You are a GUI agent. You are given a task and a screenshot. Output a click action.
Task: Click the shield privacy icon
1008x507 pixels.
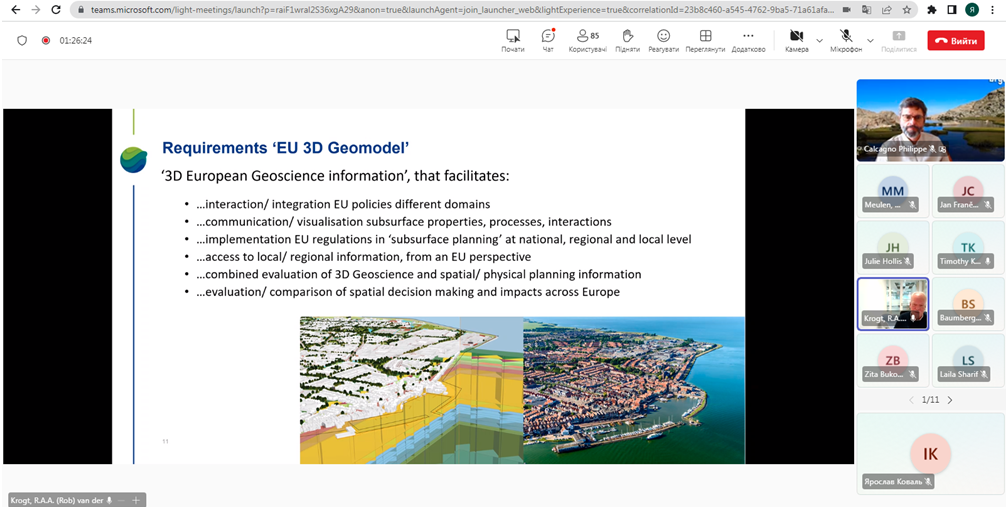pos(22,40)
